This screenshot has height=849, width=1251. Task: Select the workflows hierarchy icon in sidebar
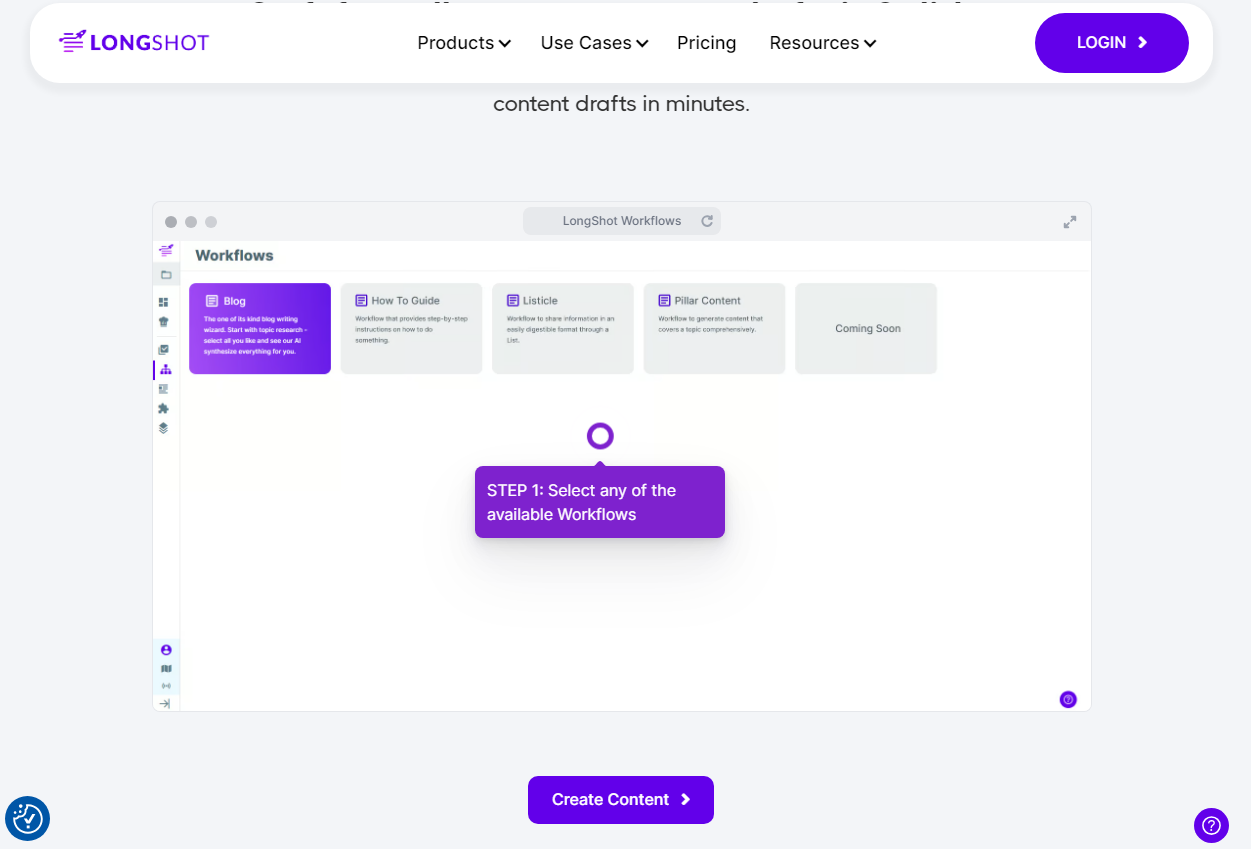click(165, 369)
